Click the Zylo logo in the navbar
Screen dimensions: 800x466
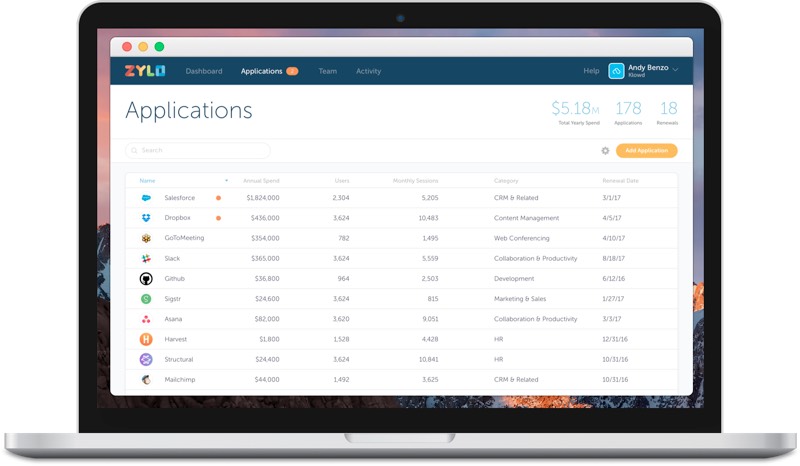(x=145, y=71)
